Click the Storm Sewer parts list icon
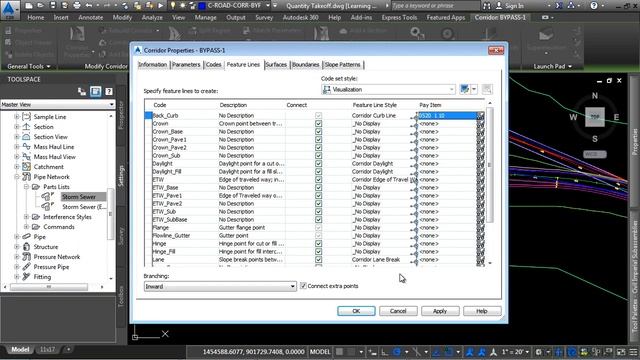Viewport: 640px width, 360px height. (47, 197)
